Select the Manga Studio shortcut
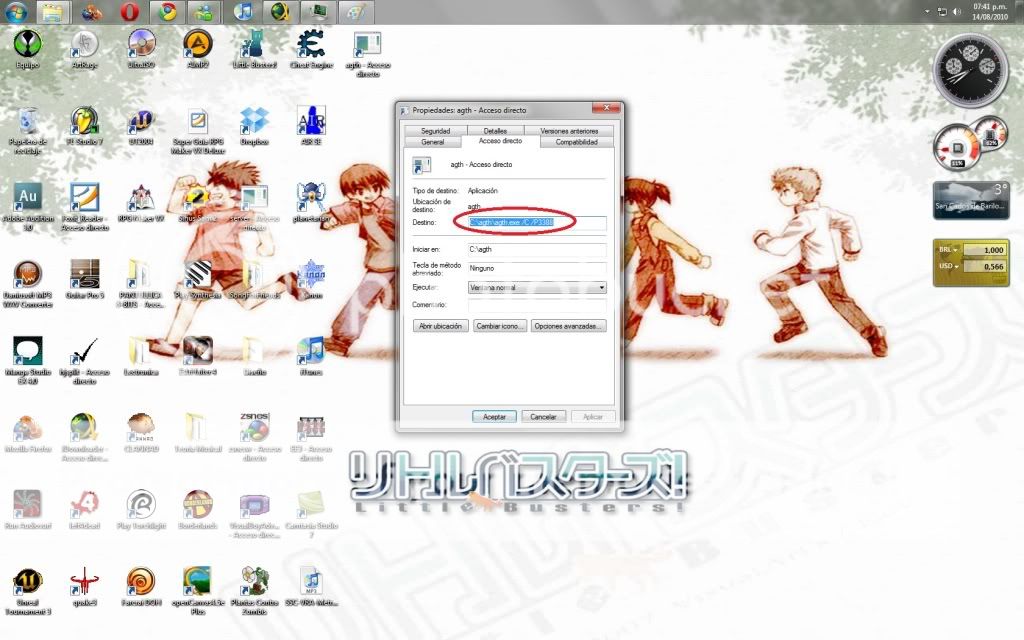This screenshot has height=640, width=1024. tap(27, 360)
